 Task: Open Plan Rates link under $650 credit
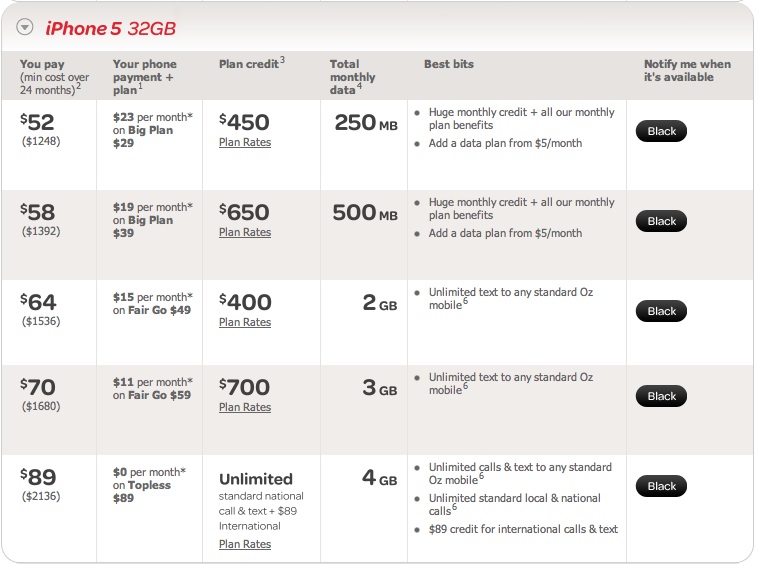click(x=245, y=233)
